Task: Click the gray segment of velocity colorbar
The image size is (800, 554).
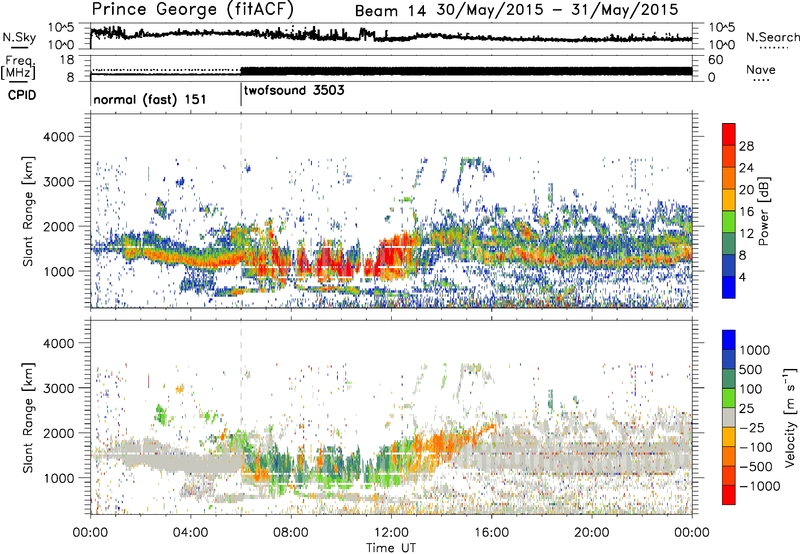Action: [x=729, y=417]
